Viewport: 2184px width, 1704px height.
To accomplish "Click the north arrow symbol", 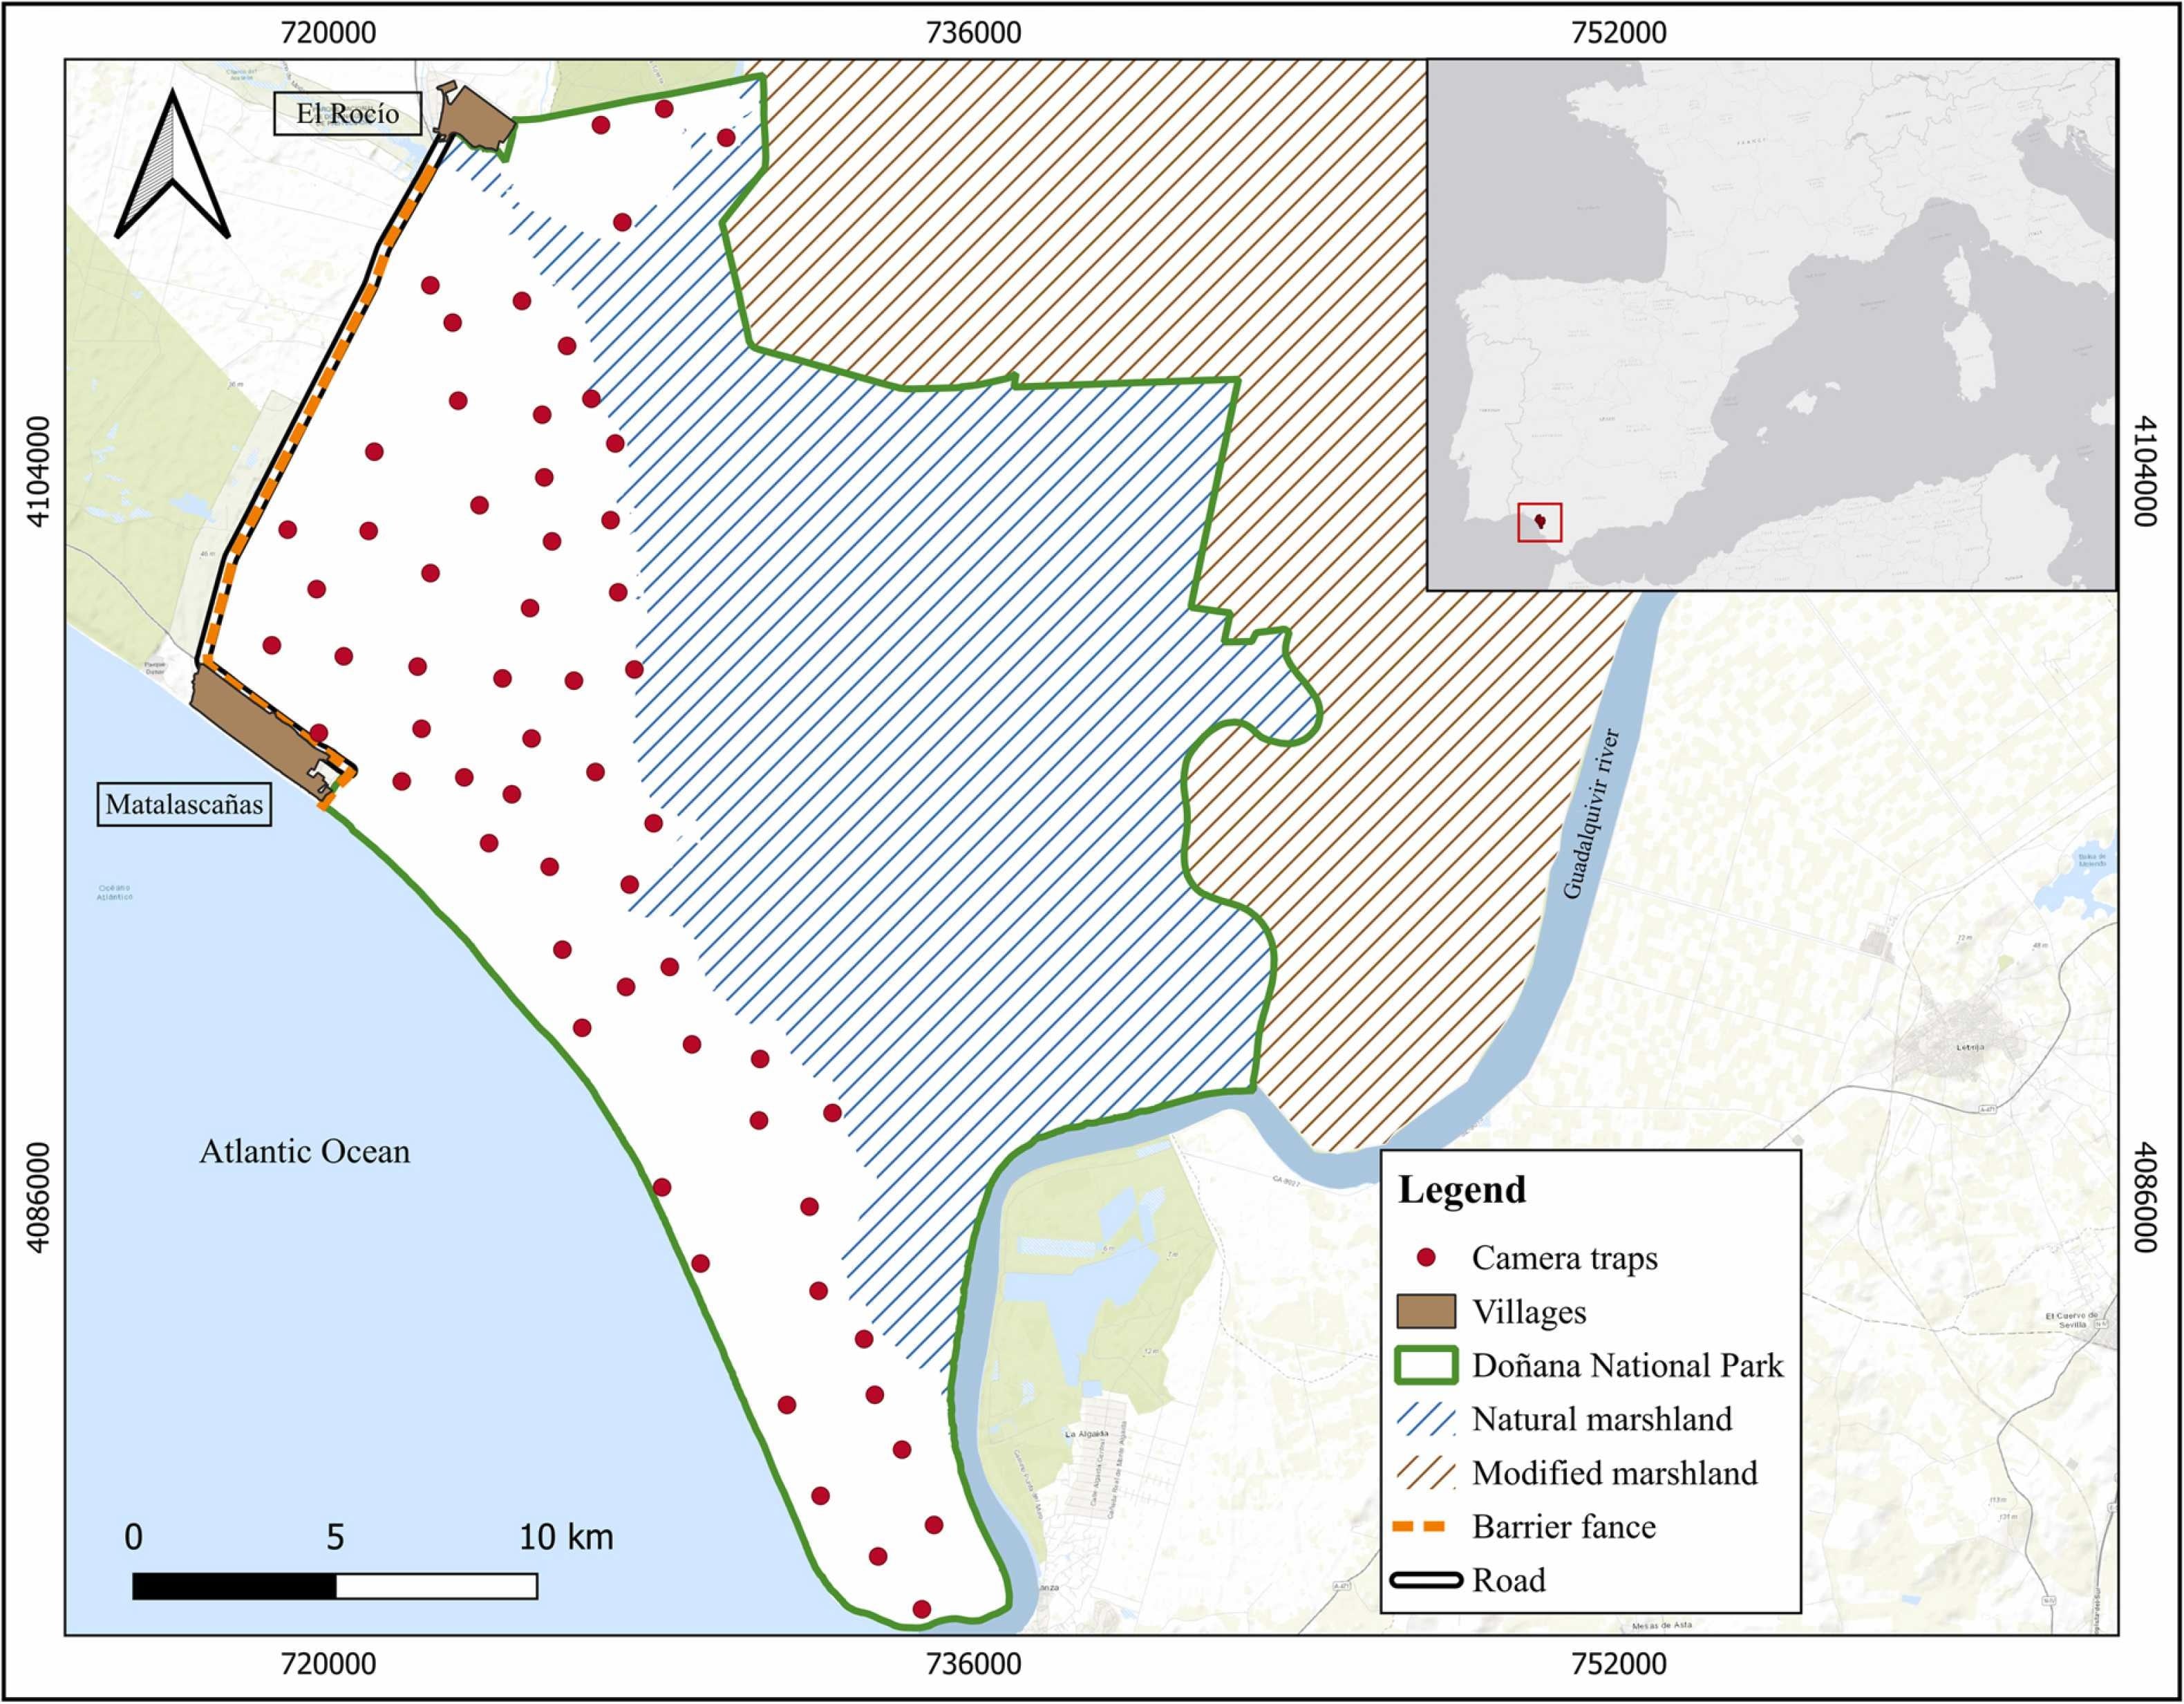I will 173,164.
